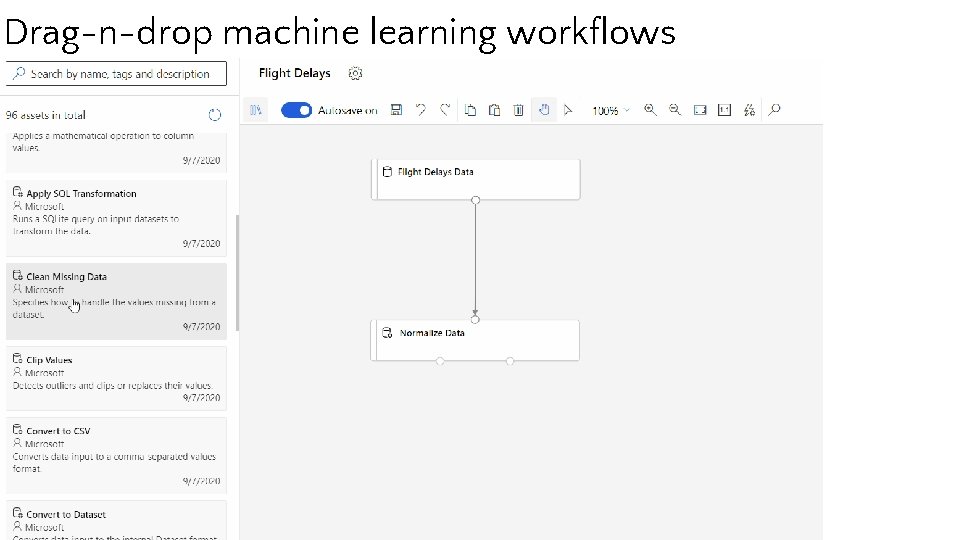Paste module from clipboard icon
This screenshot has height=540, width=960.
(x=495, y=110)
